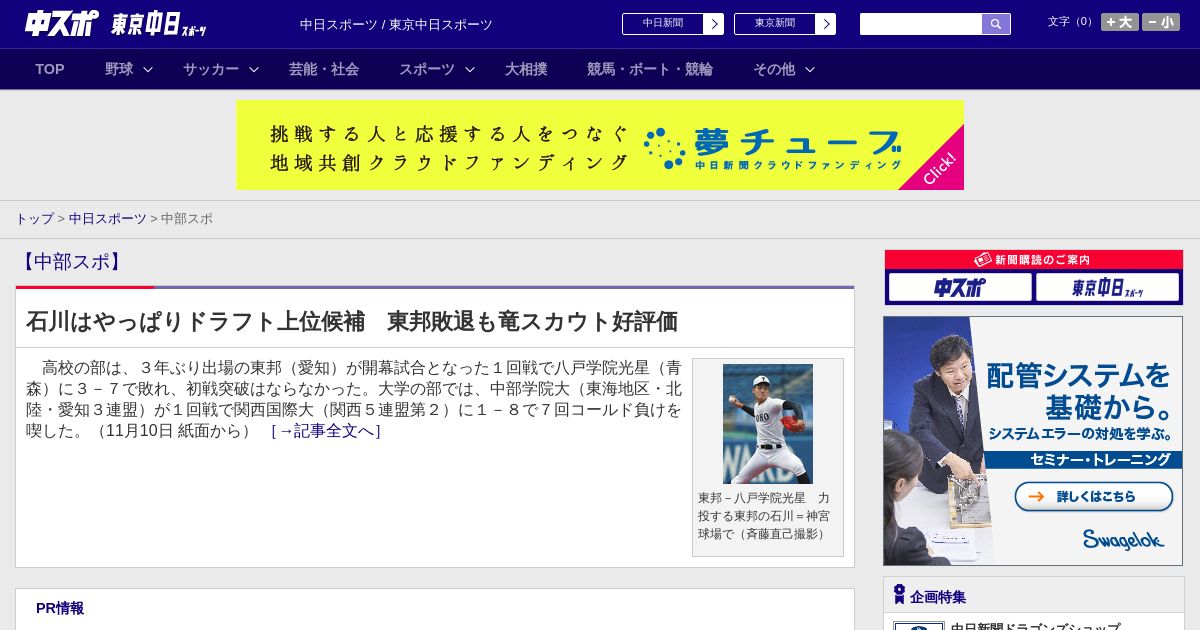Click the PR情報 heading
This screenshot has height=630, width=1200.
coord(60,608)
